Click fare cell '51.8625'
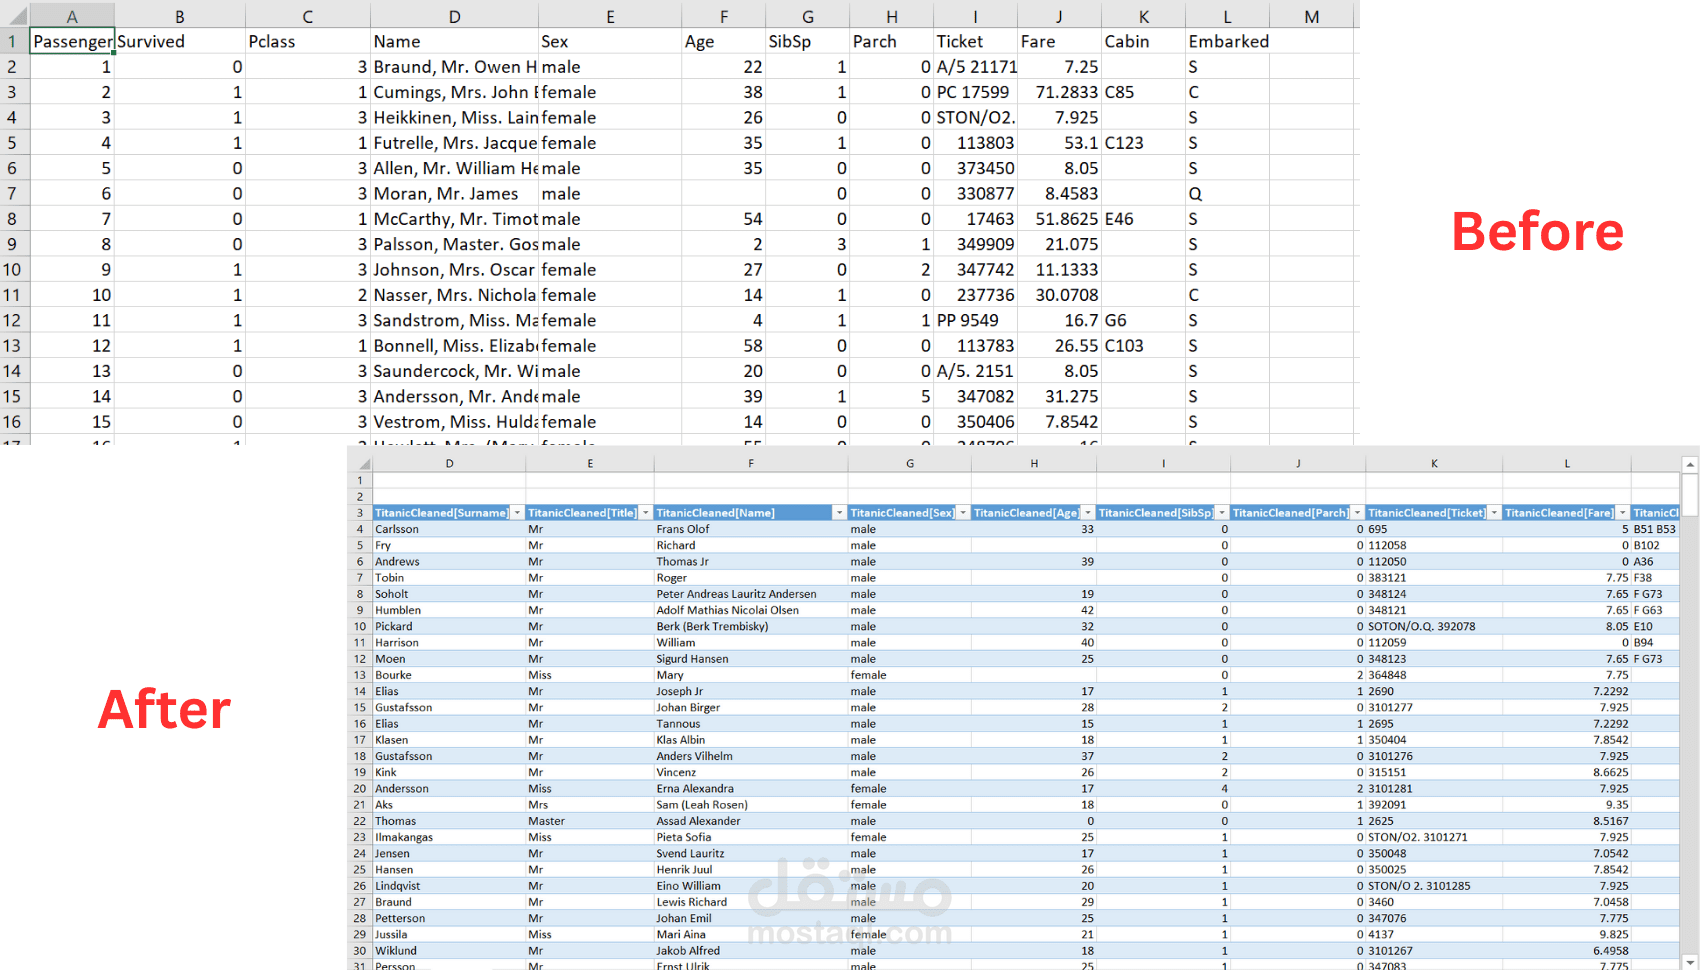Viewport: 1700px width, 970px height. coord(1060,219)
